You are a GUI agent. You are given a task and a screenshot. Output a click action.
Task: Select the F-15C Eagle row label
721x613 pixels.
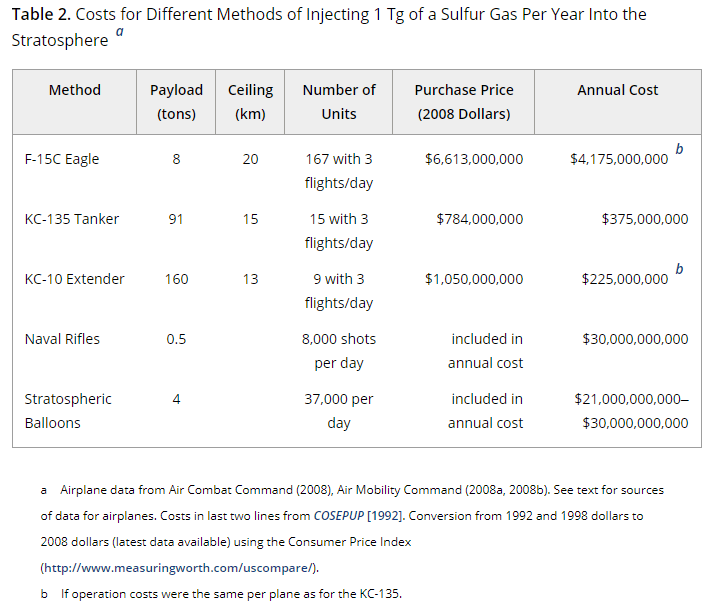pyautogui.click(x=62, y=159)
